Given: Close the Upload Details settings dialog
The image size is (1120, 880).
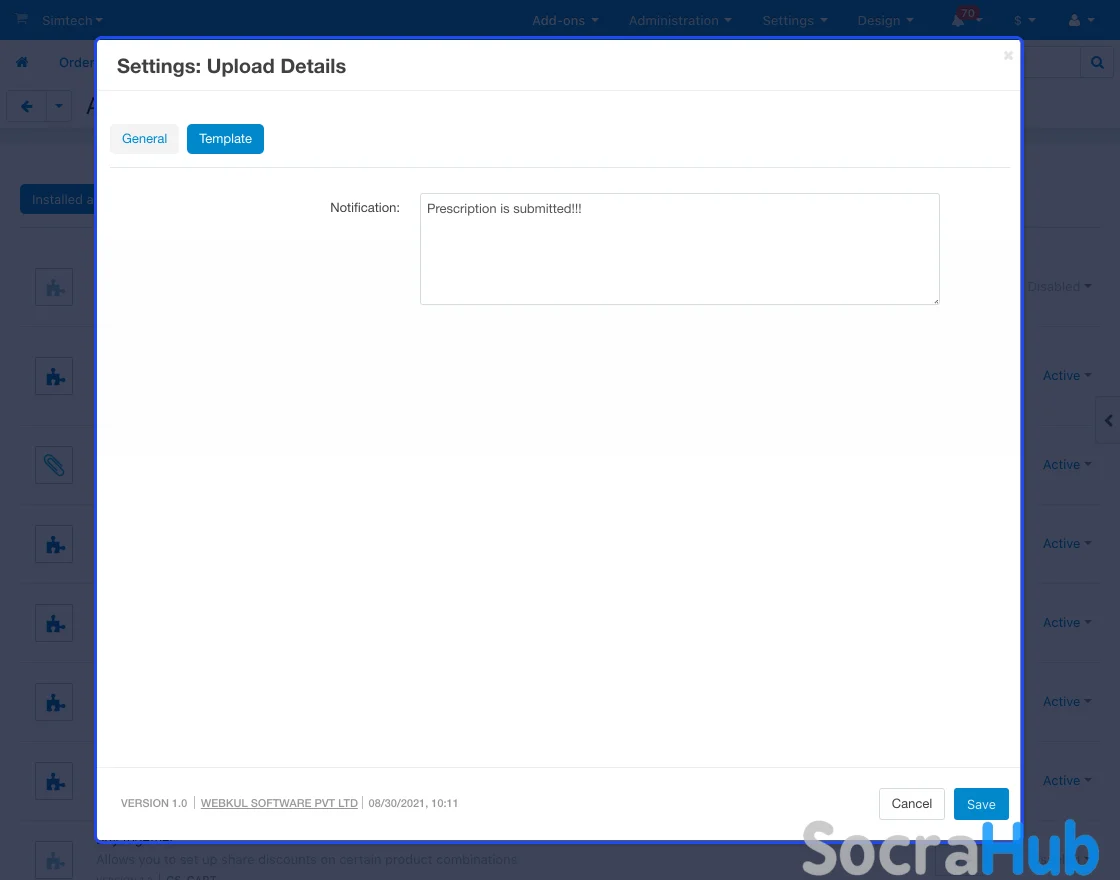Looking at the screenshot, I should pyautogui.click(x=1008, y=56).
